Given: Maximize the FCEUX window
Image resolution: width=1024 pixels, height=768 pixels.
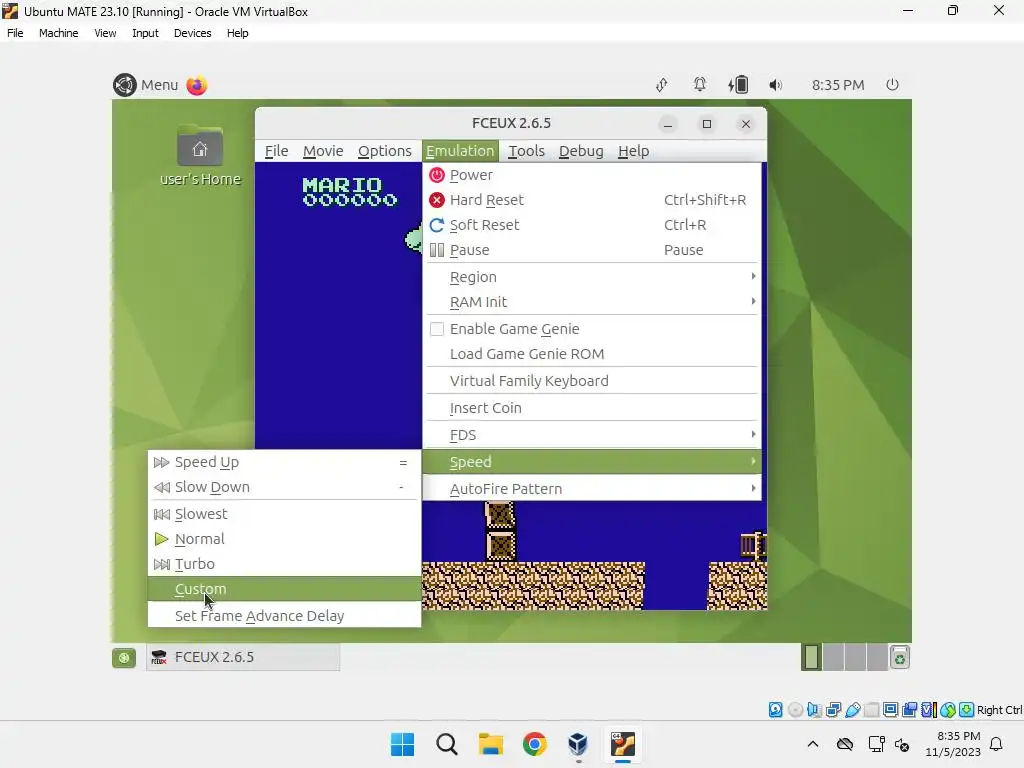Looking at the screenshot, I should tap(707, 124).
